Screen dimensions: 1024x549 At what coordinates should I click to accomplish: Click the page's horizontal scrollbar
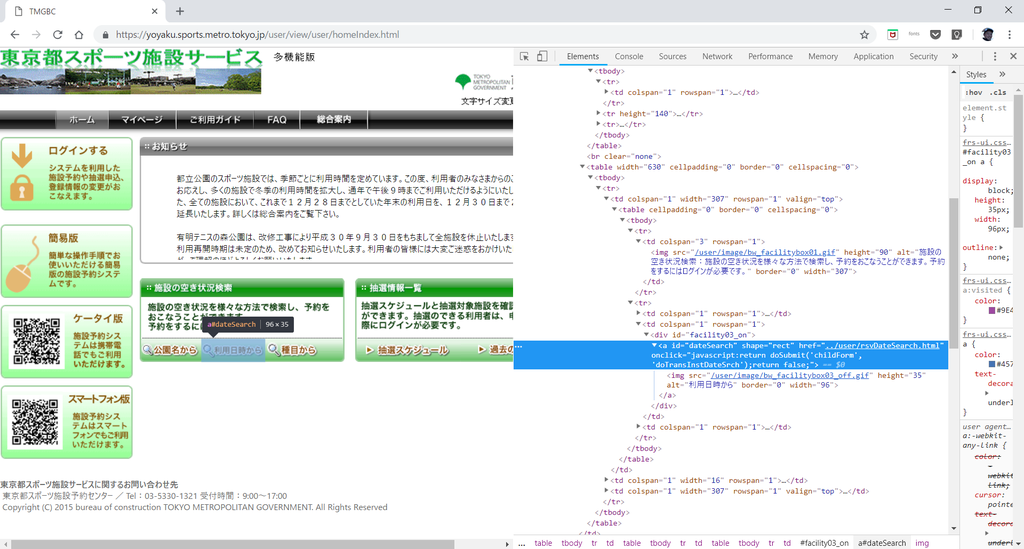pyautogui.click(x=232, y=544)
